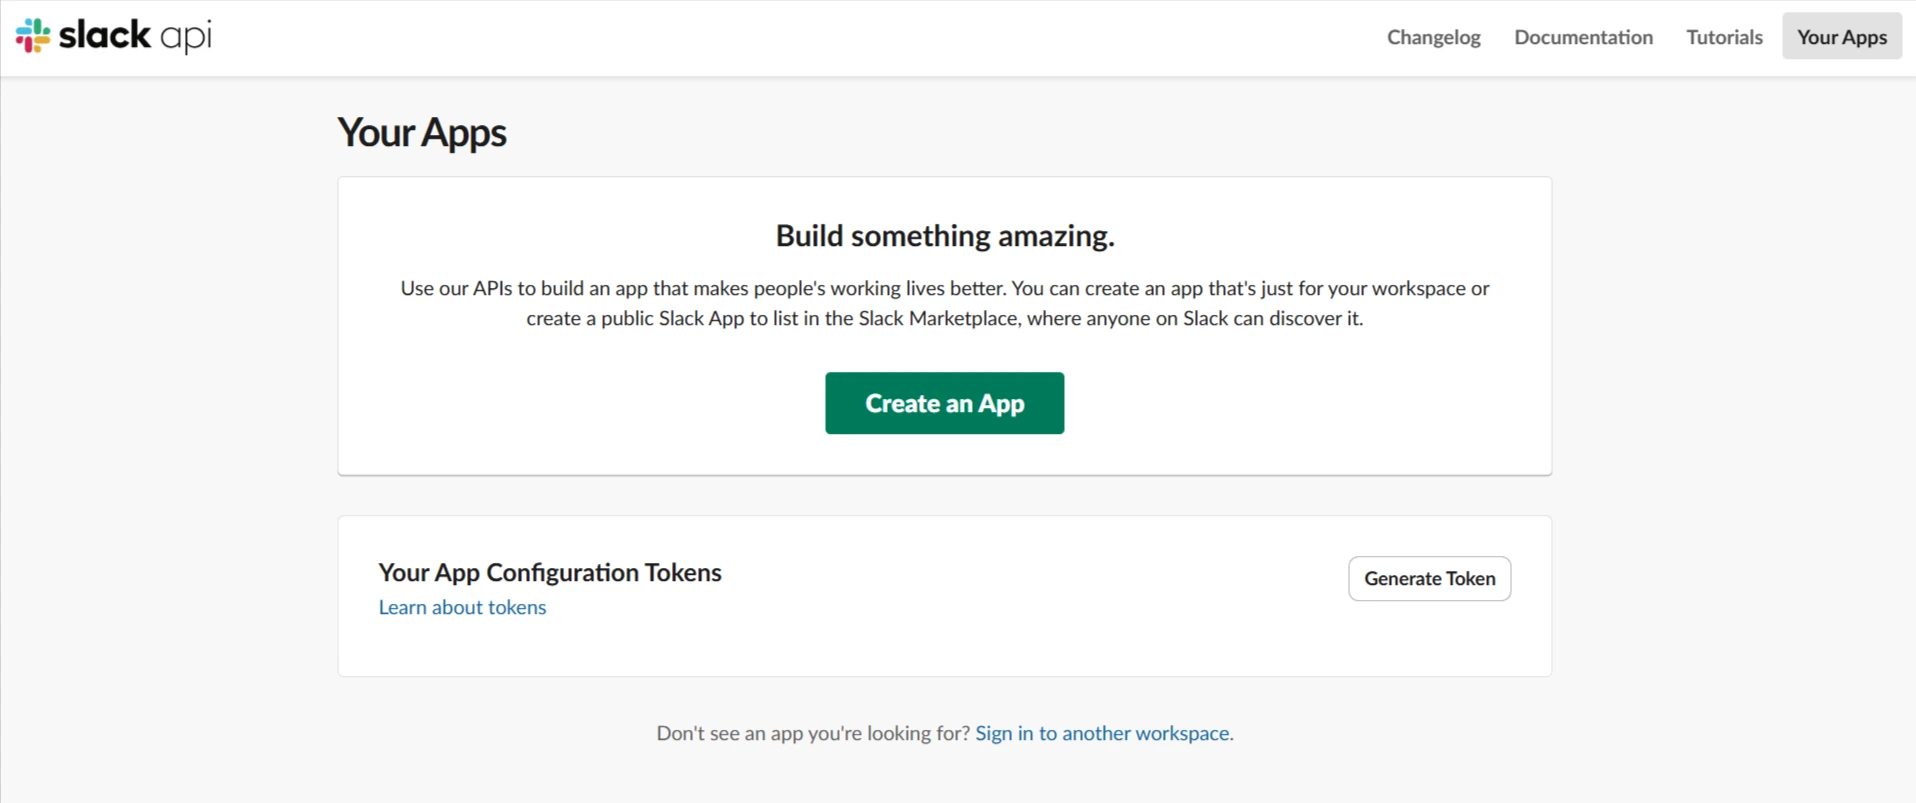The height and width of the screenshot is (803, 1916).
Task: Click the Create an App button
Action: [944, 403]
